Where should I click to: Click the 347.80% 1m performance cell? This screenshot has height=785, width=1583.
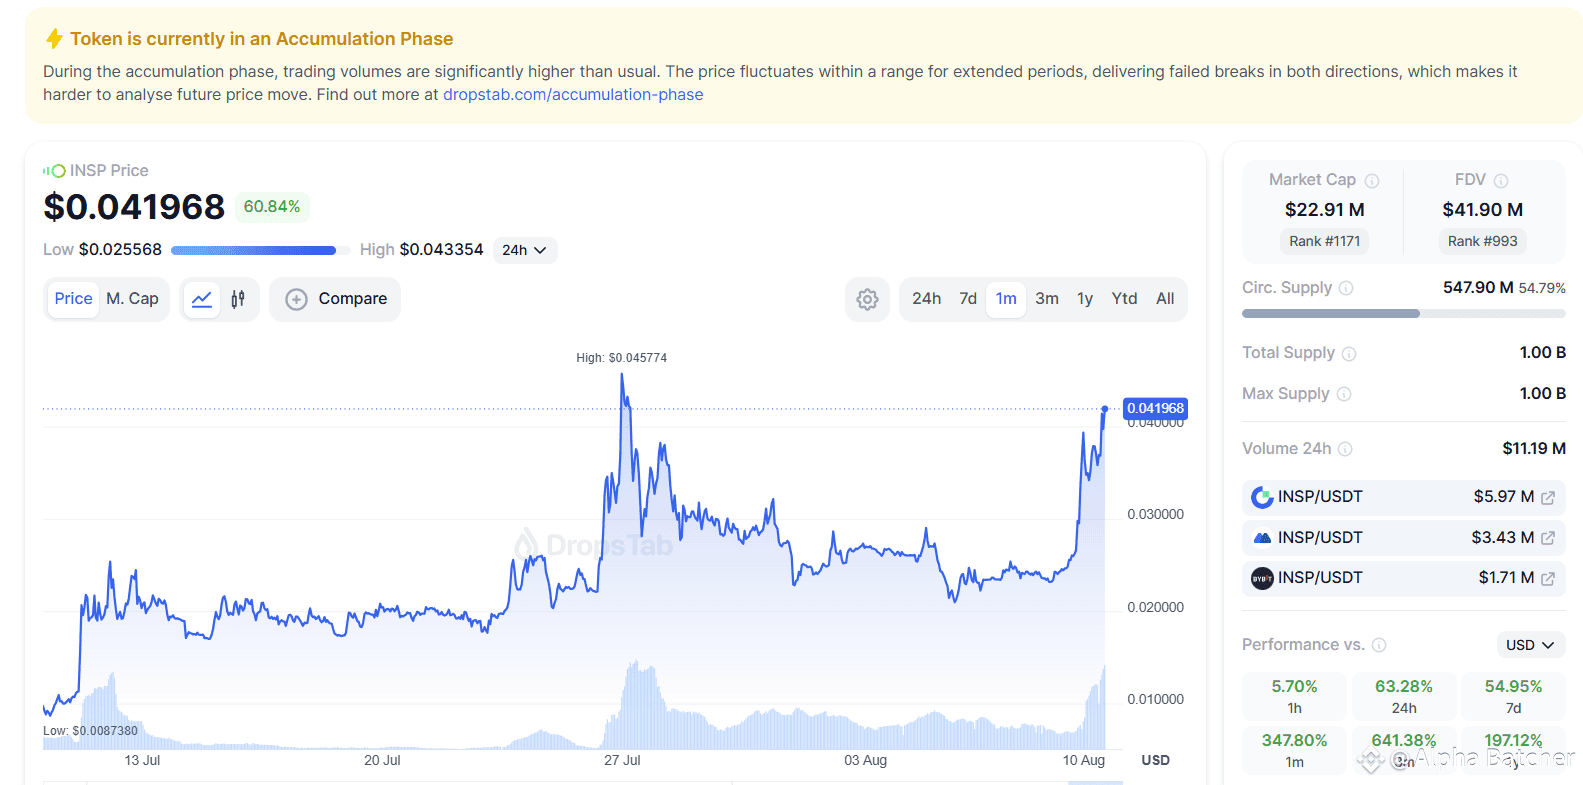click(1294, 750)
